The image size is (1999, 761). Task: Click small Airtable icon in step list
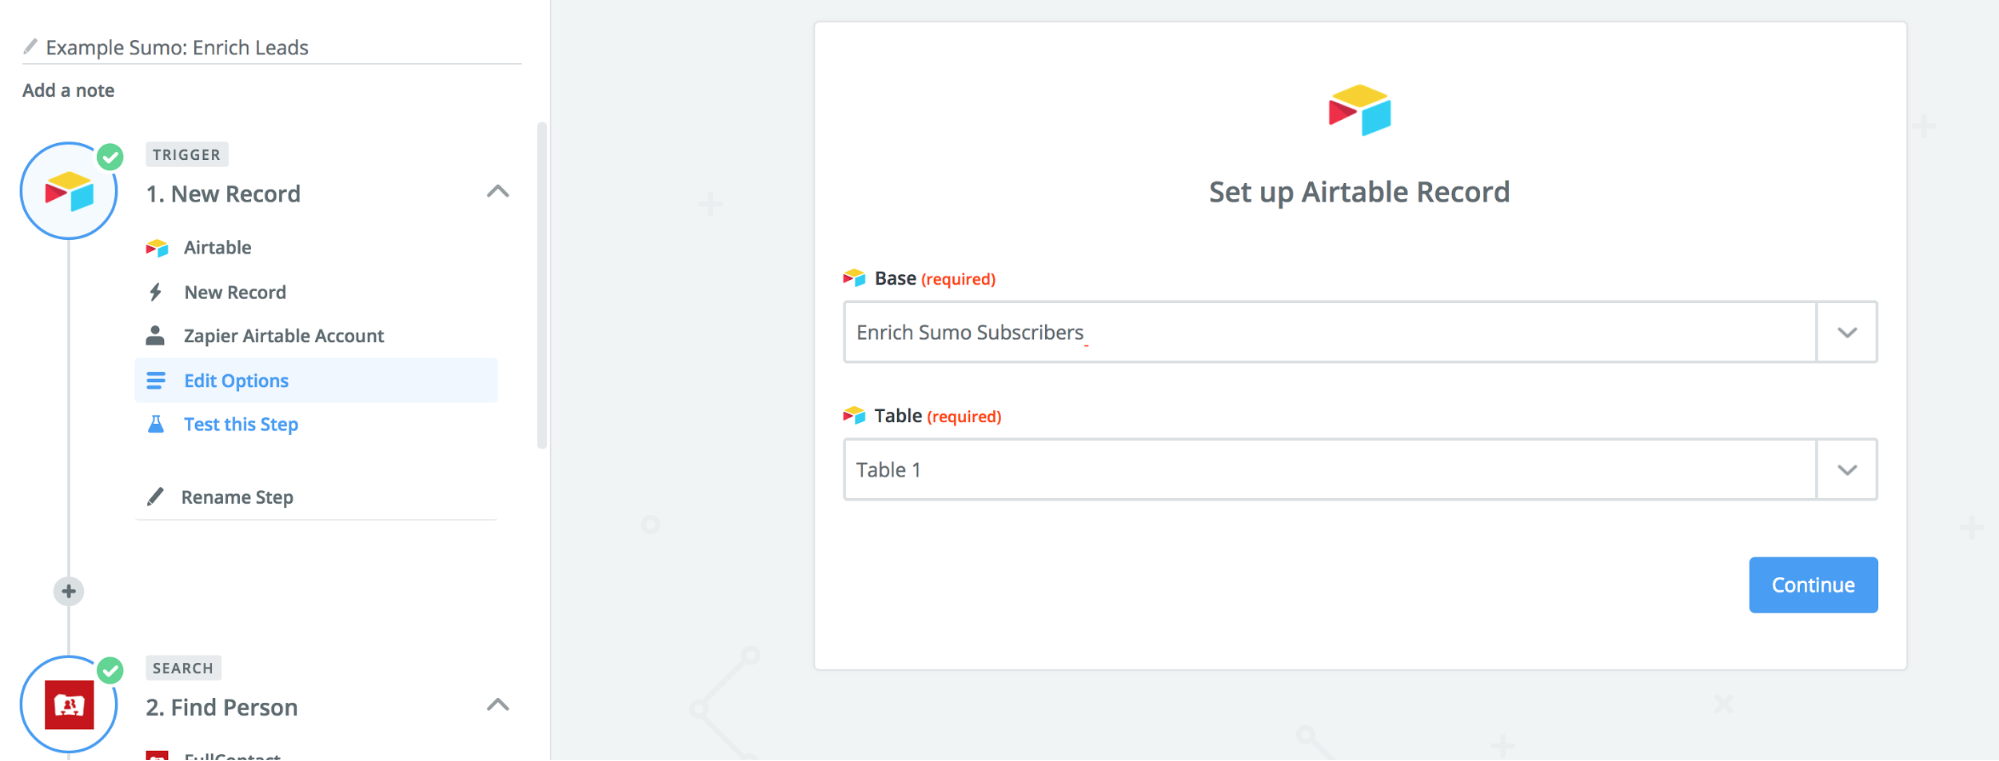click(x=157, y=248)
